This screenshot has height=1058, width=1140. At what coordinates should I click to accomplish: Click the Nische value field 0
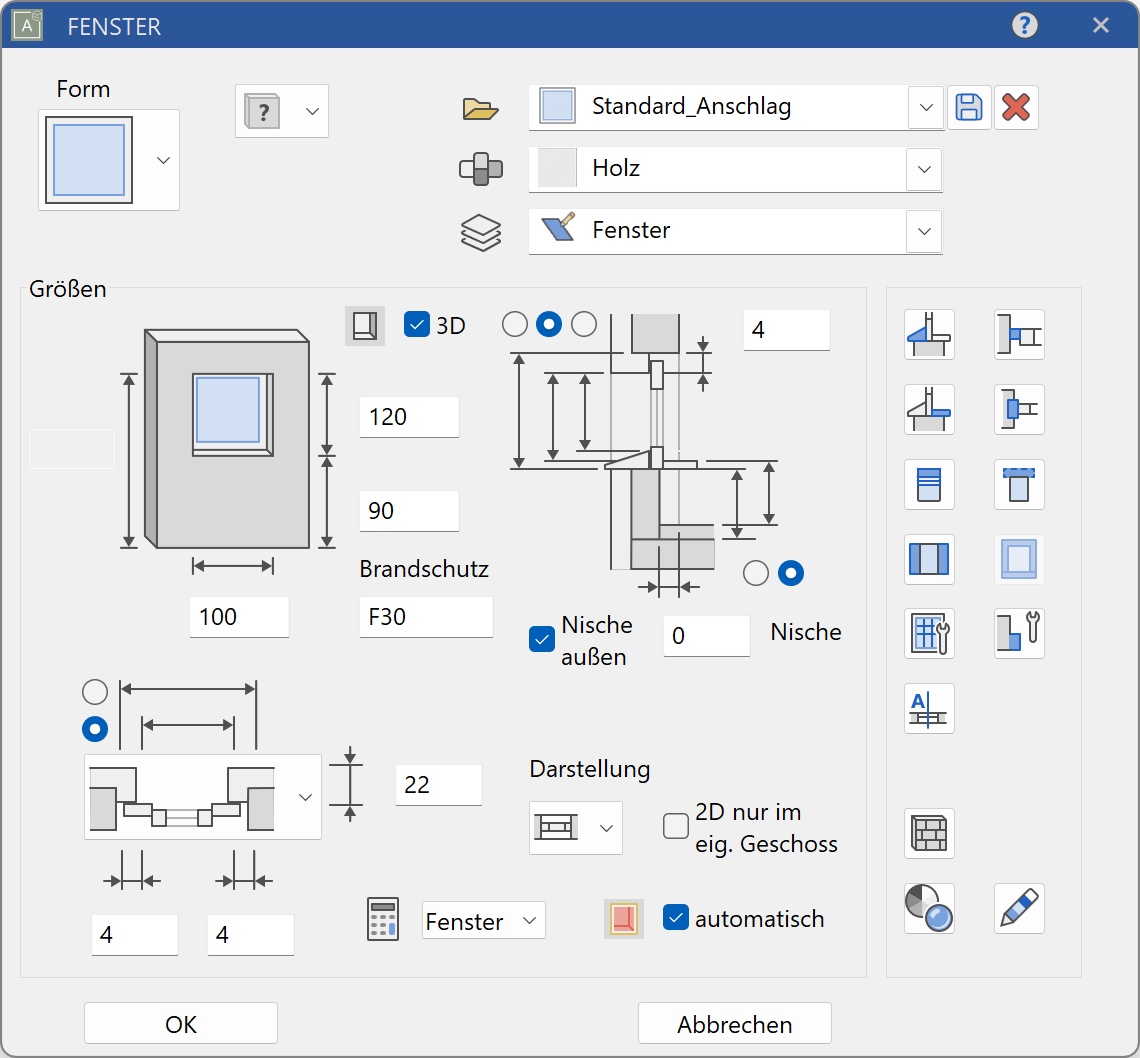pos(707,636)
